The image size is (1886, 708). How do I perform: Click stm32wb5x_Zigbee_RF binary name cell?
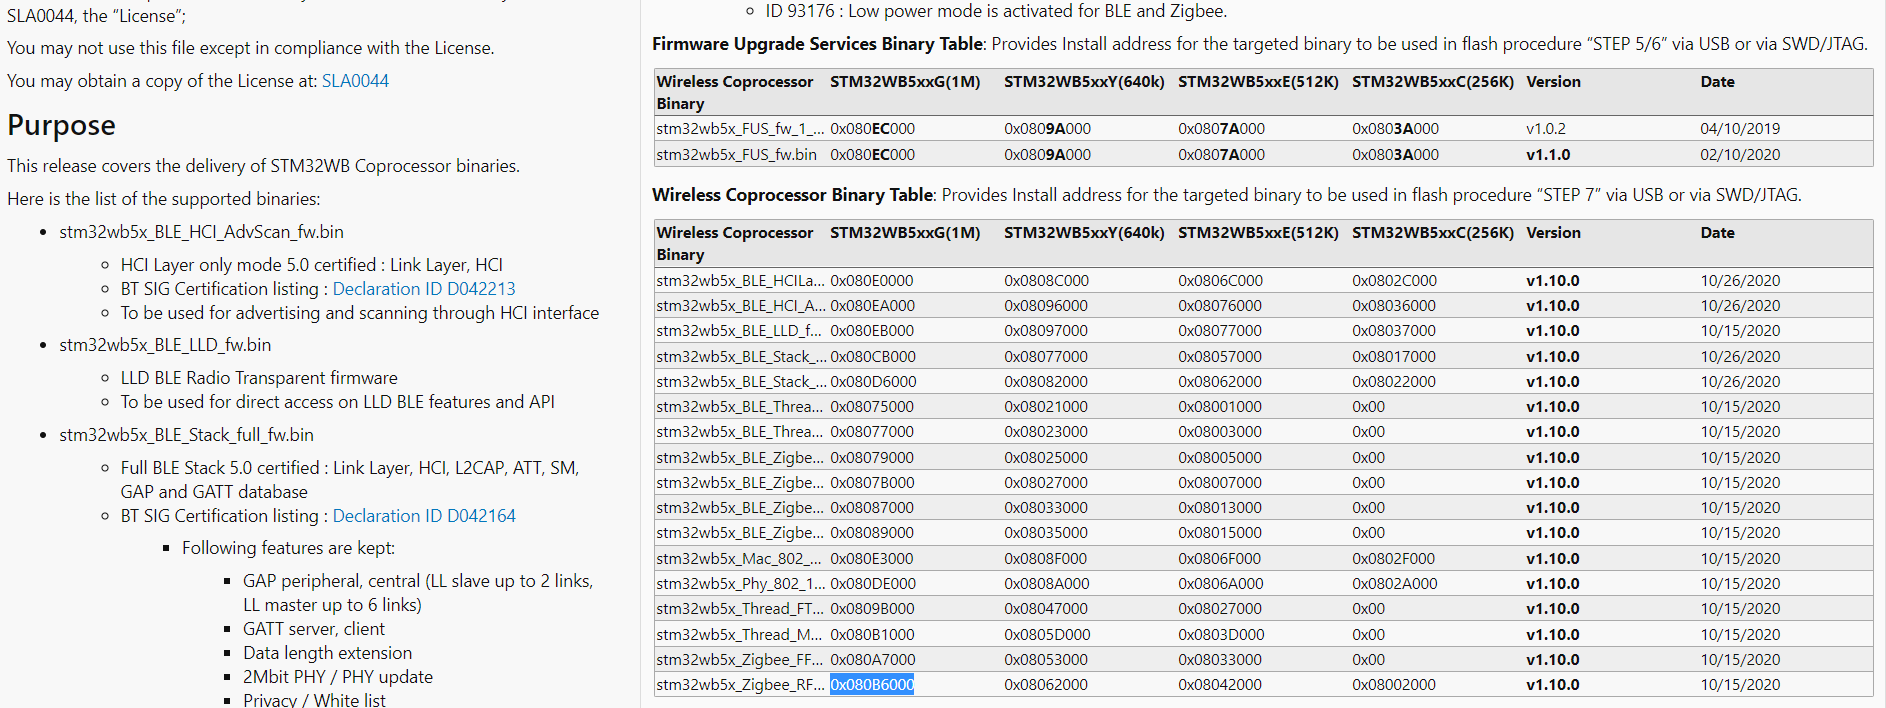740,685
